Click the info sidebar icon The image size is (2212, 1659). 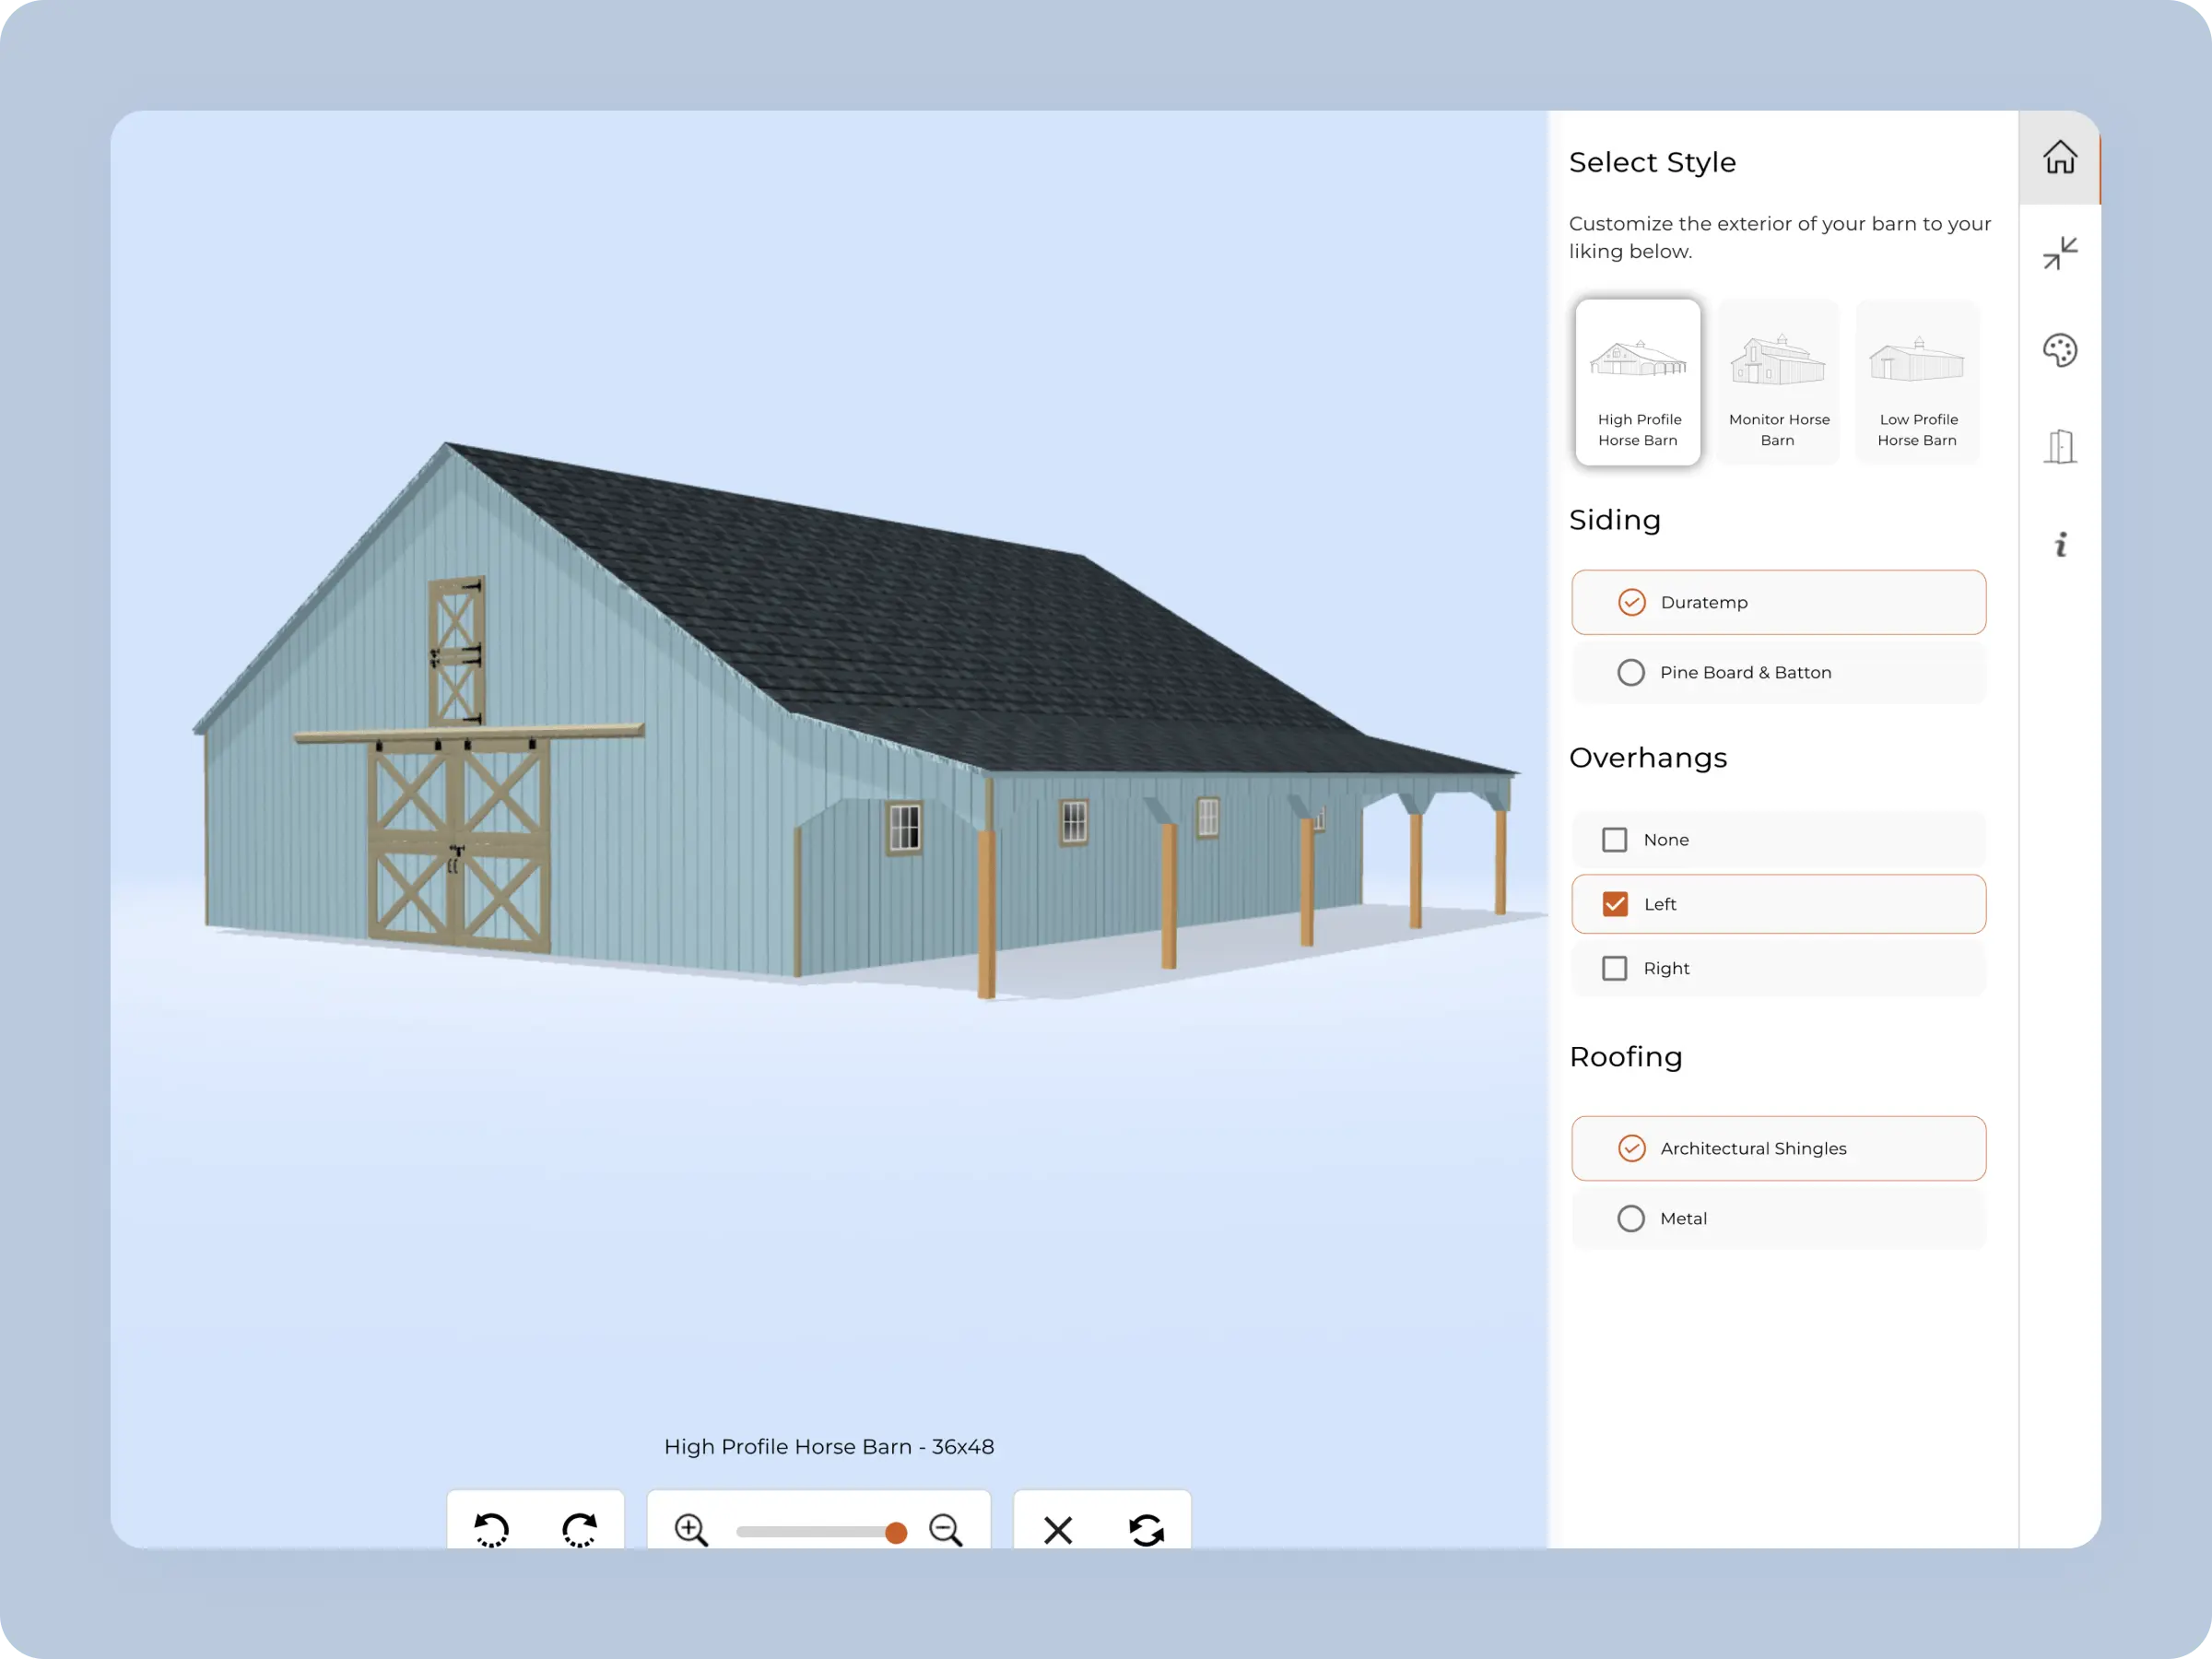click(x=2059, y=545)
